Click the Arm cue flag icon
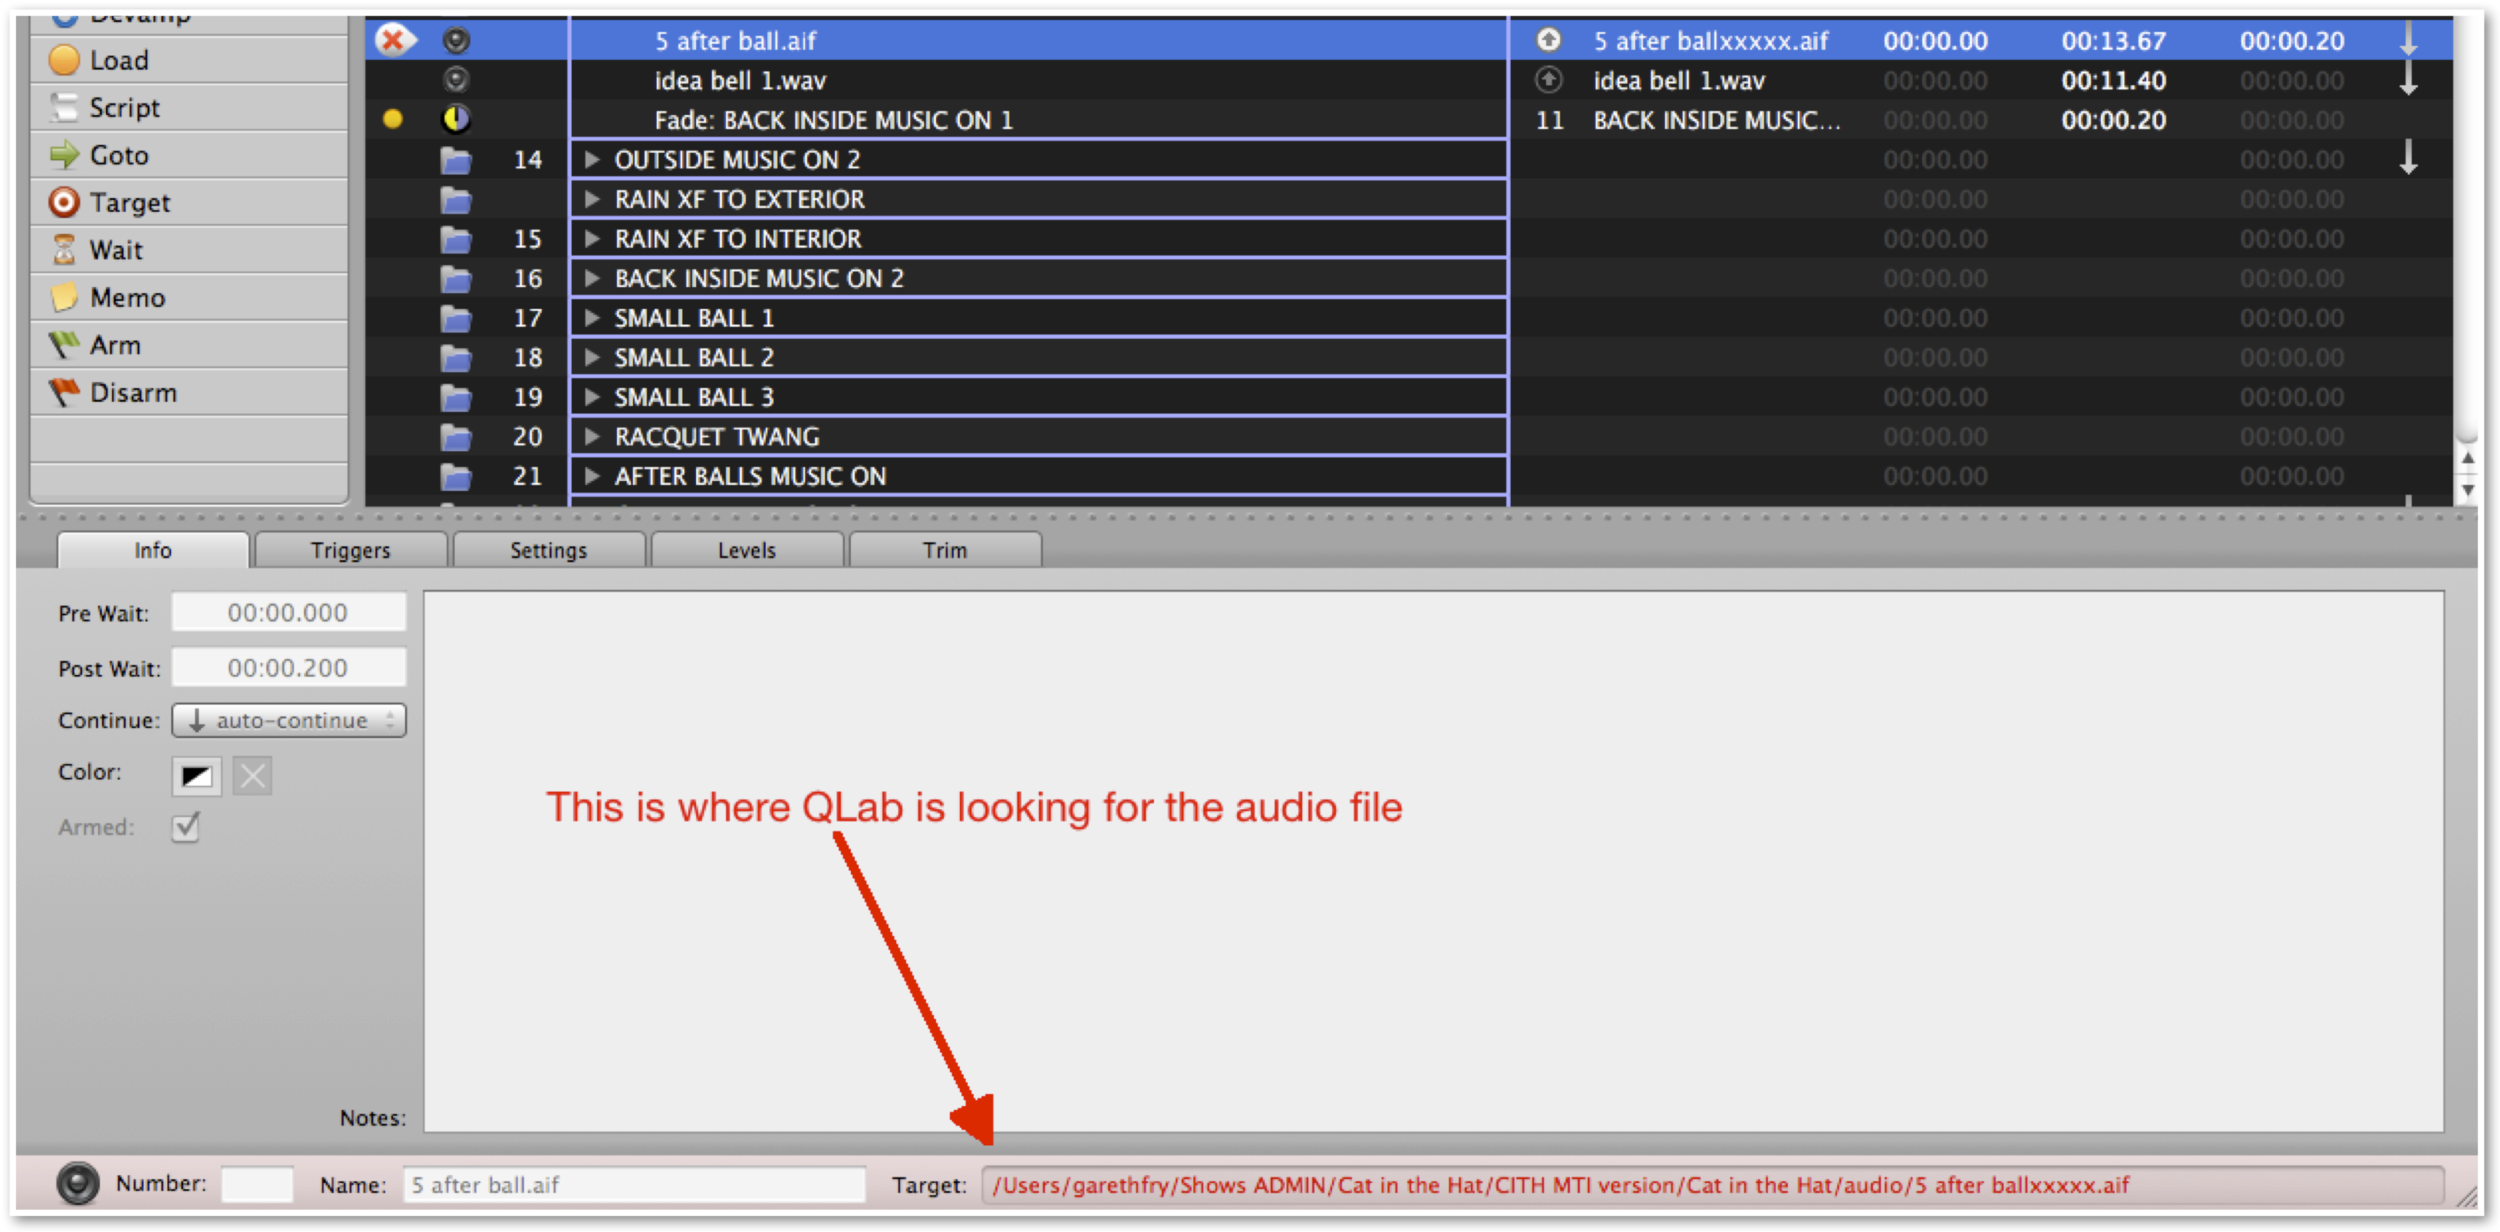This screenshot has height=1232, width=2500. click(64, 345)
